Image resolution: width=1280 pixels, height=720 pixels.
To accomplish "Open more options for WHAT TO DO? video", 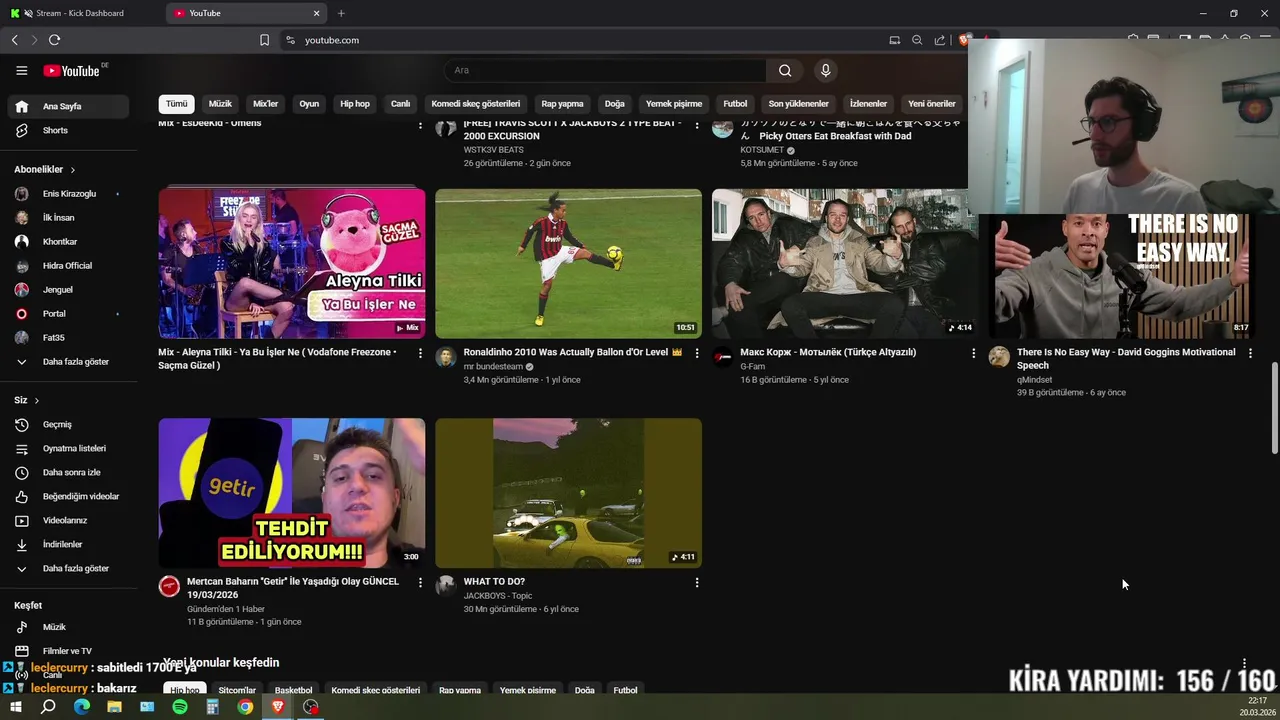I will [x=697, y=582].
